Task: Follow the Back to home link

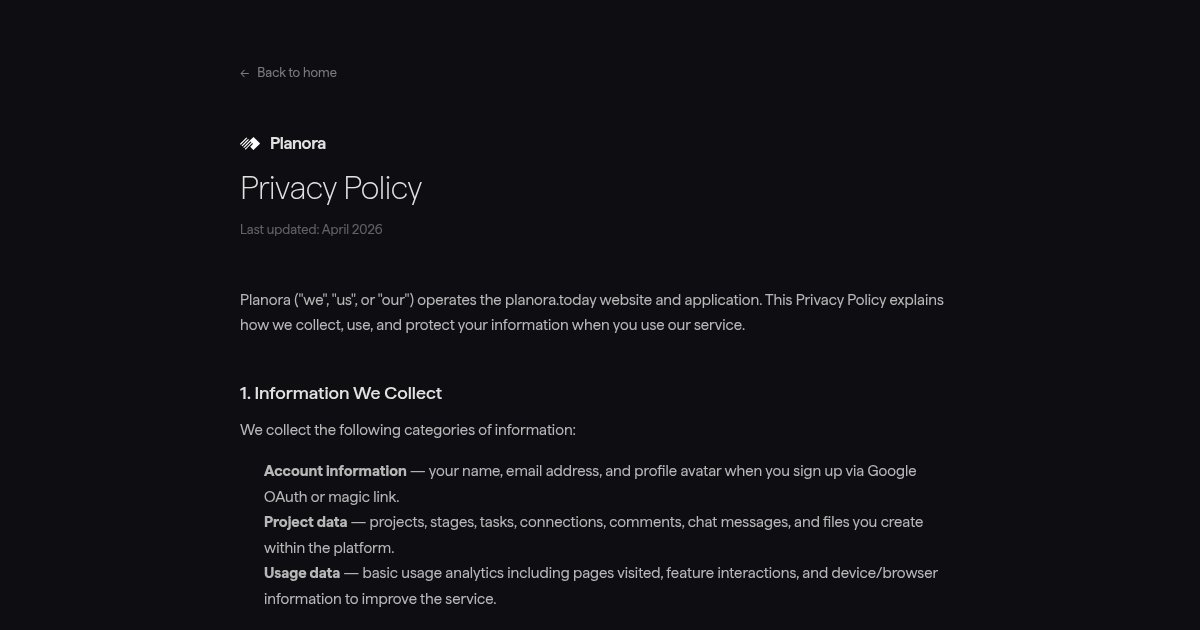Action: (x=288, y=72)
